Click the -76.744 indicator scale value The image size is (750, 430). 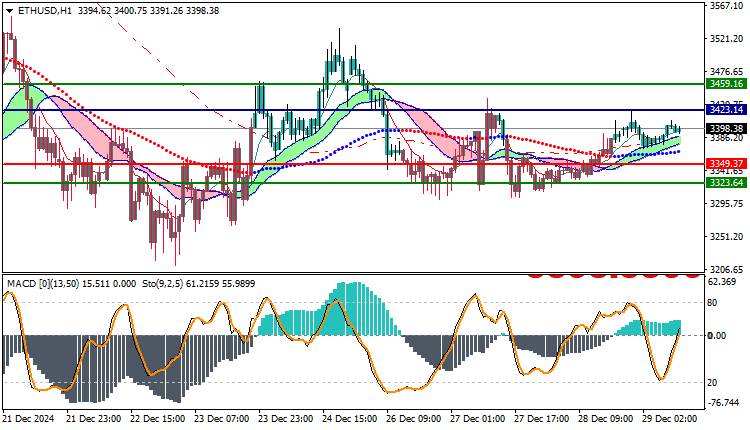coord(723,403)
